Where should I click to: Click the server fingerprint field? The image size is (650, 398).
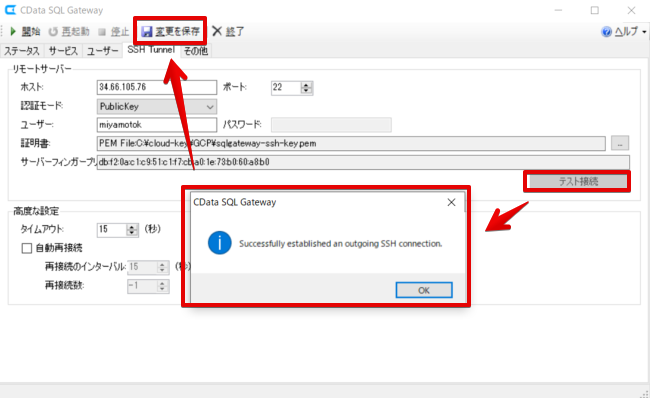(x=363, y=162)
